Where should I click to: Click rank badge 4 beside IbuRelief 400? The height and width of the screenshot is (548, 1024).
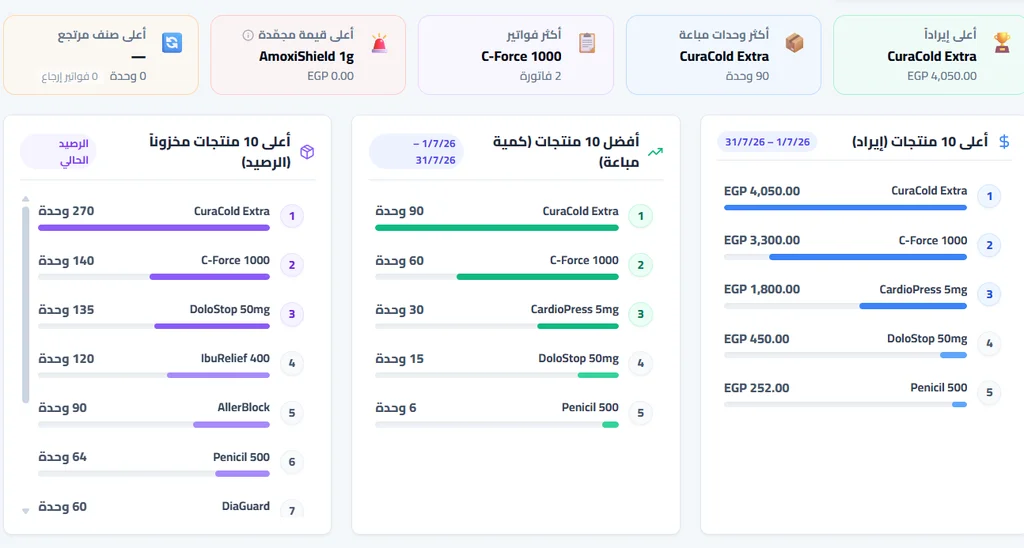click(291, 363)
